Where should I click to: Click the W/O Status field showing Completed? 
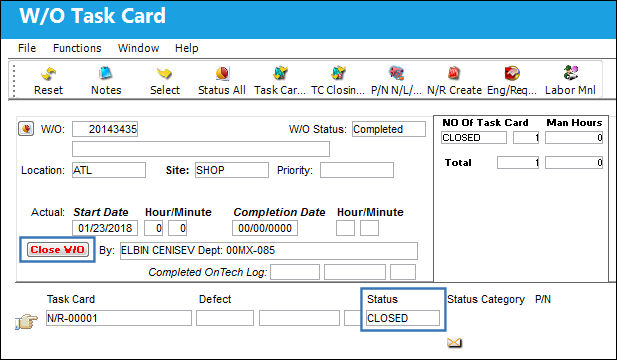tap(389, 129)
